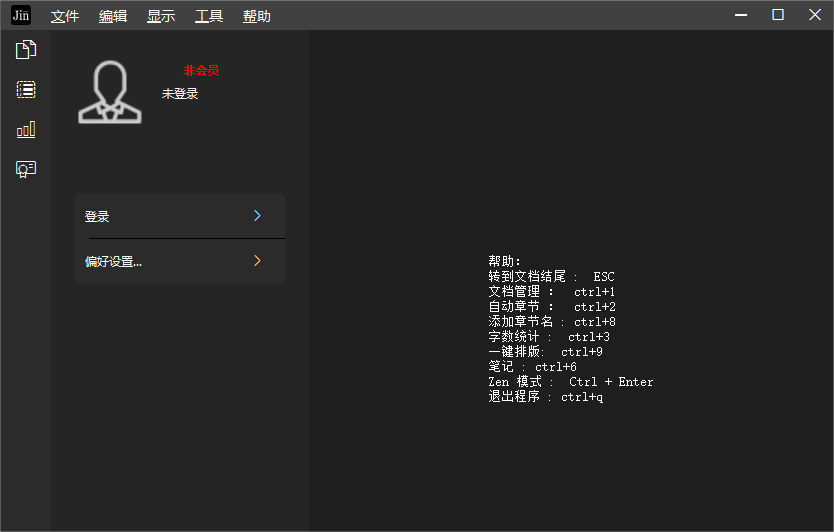Open the 文件 menu

[65, 16]
